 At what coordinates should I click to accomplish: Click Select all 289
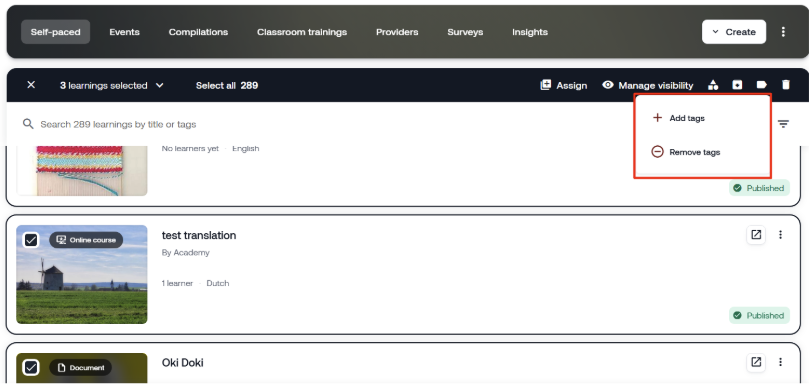click(227, 85)
